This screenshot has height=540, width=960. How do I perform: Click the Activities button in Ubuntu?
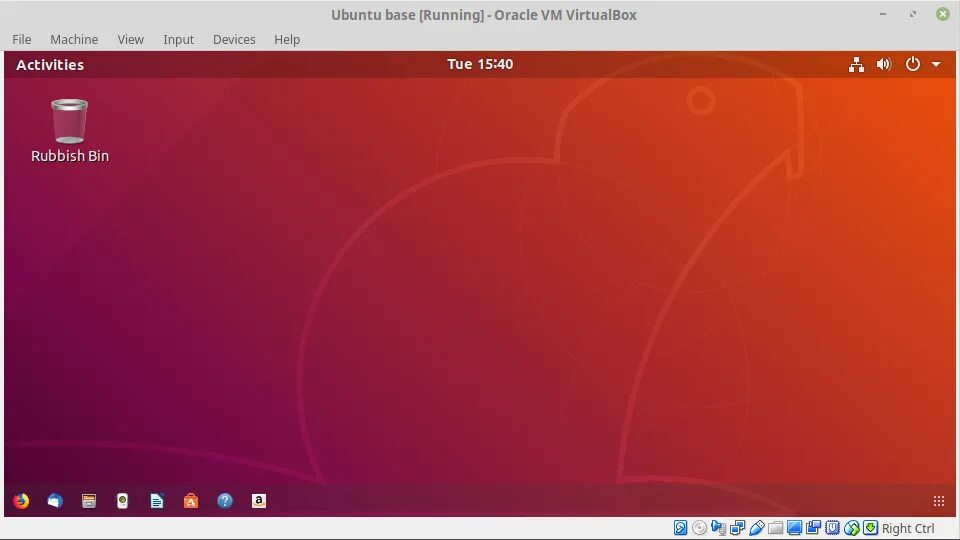pos(50,64)
